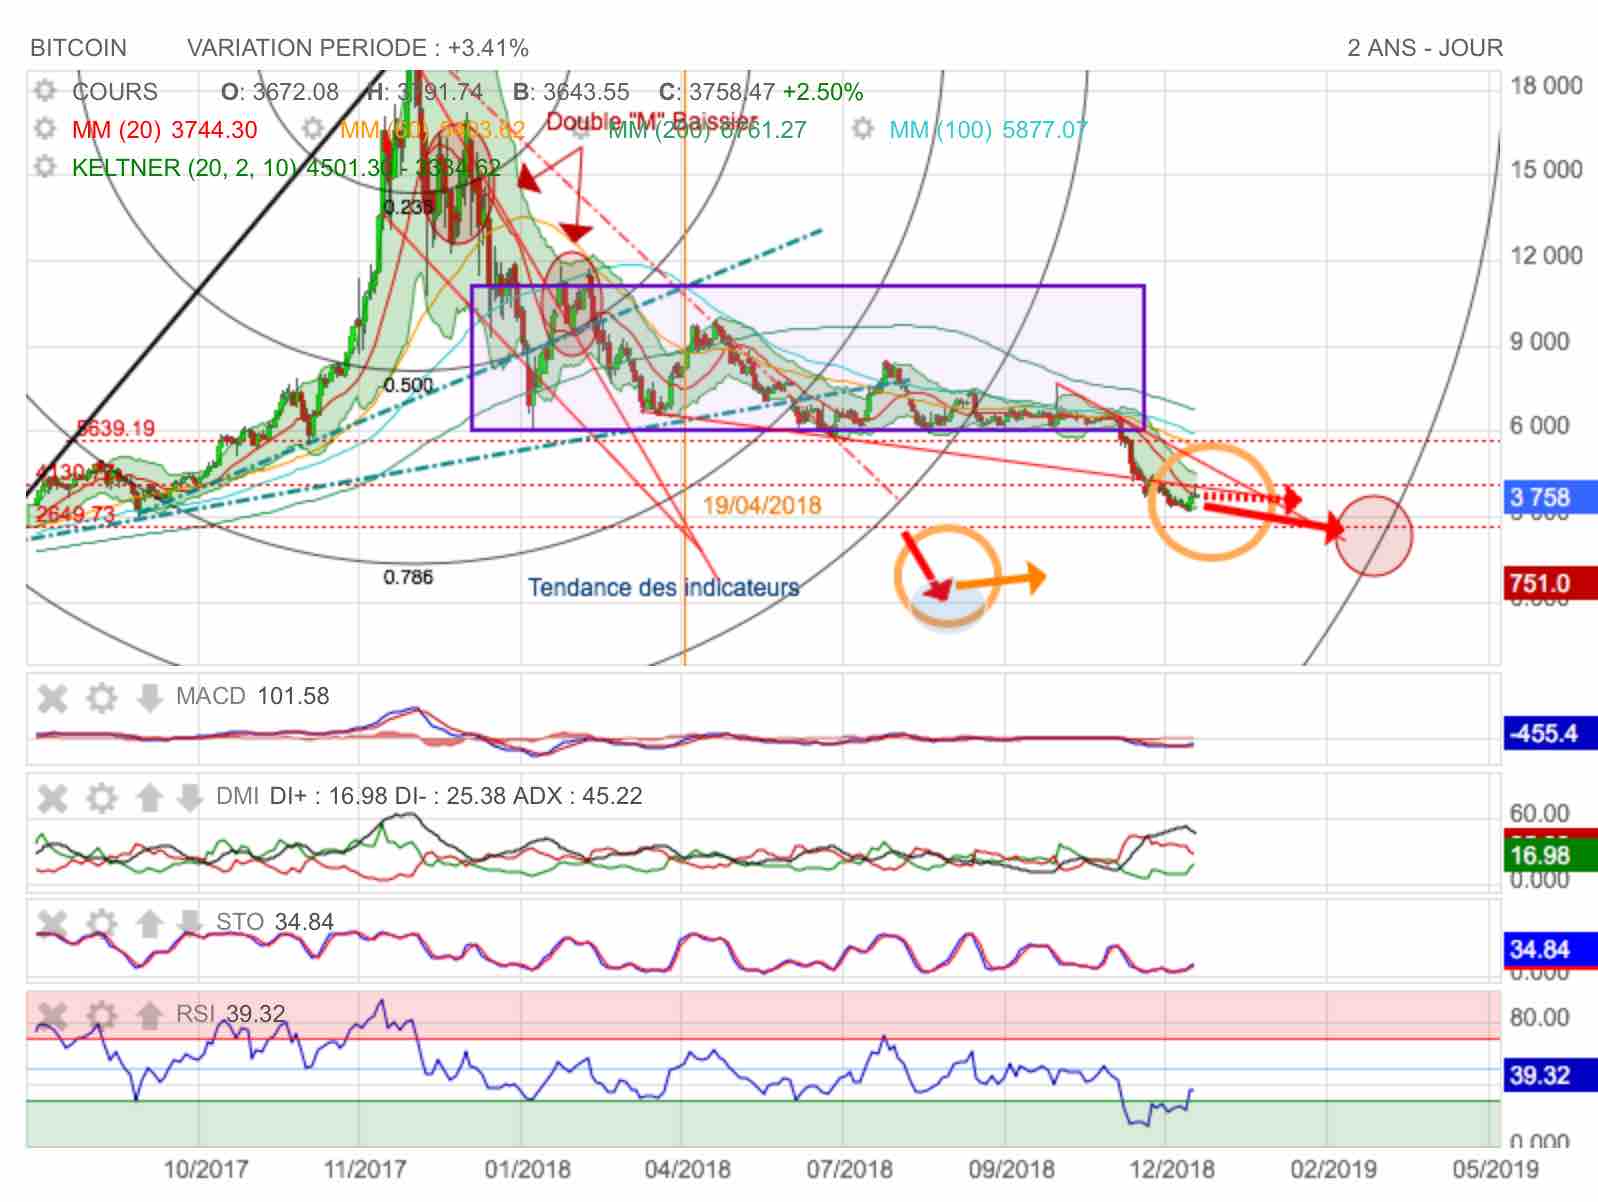1598x1202 pixels.
Task: Click the STO 34.84 panel label
Action: tap(275, 922)
